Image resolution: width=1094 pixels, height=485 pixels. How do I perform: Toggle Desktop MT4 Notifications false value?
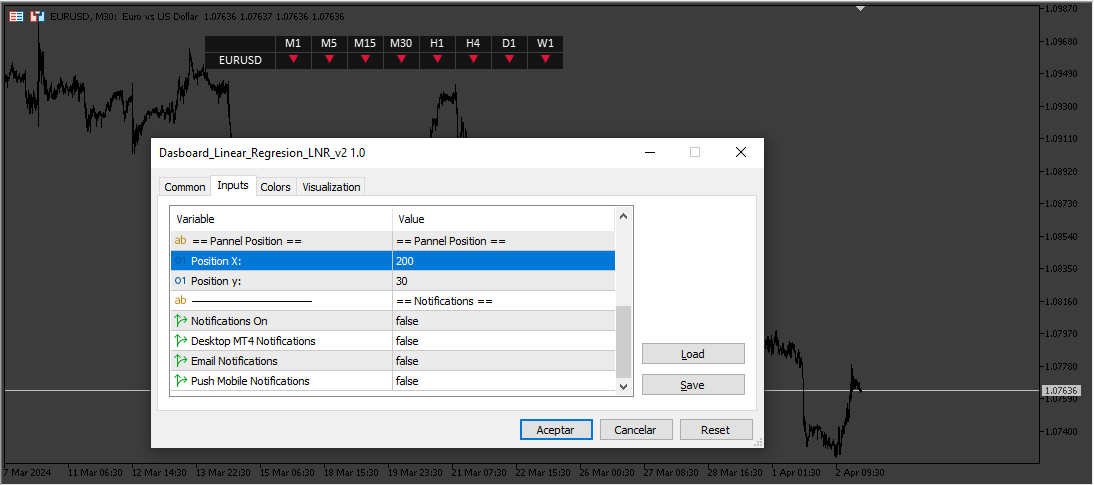[503, 341]
